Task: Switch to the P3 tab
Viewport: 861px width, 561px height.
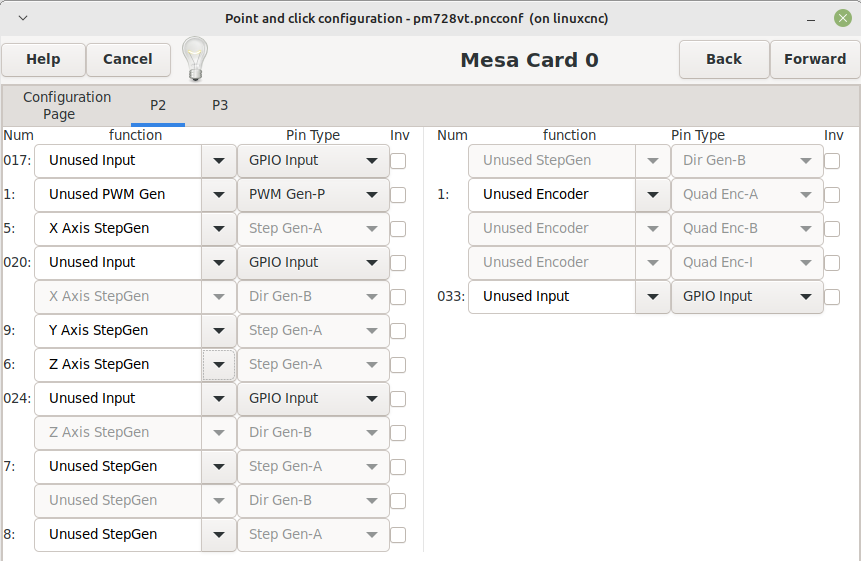Action: pos(220,105)
